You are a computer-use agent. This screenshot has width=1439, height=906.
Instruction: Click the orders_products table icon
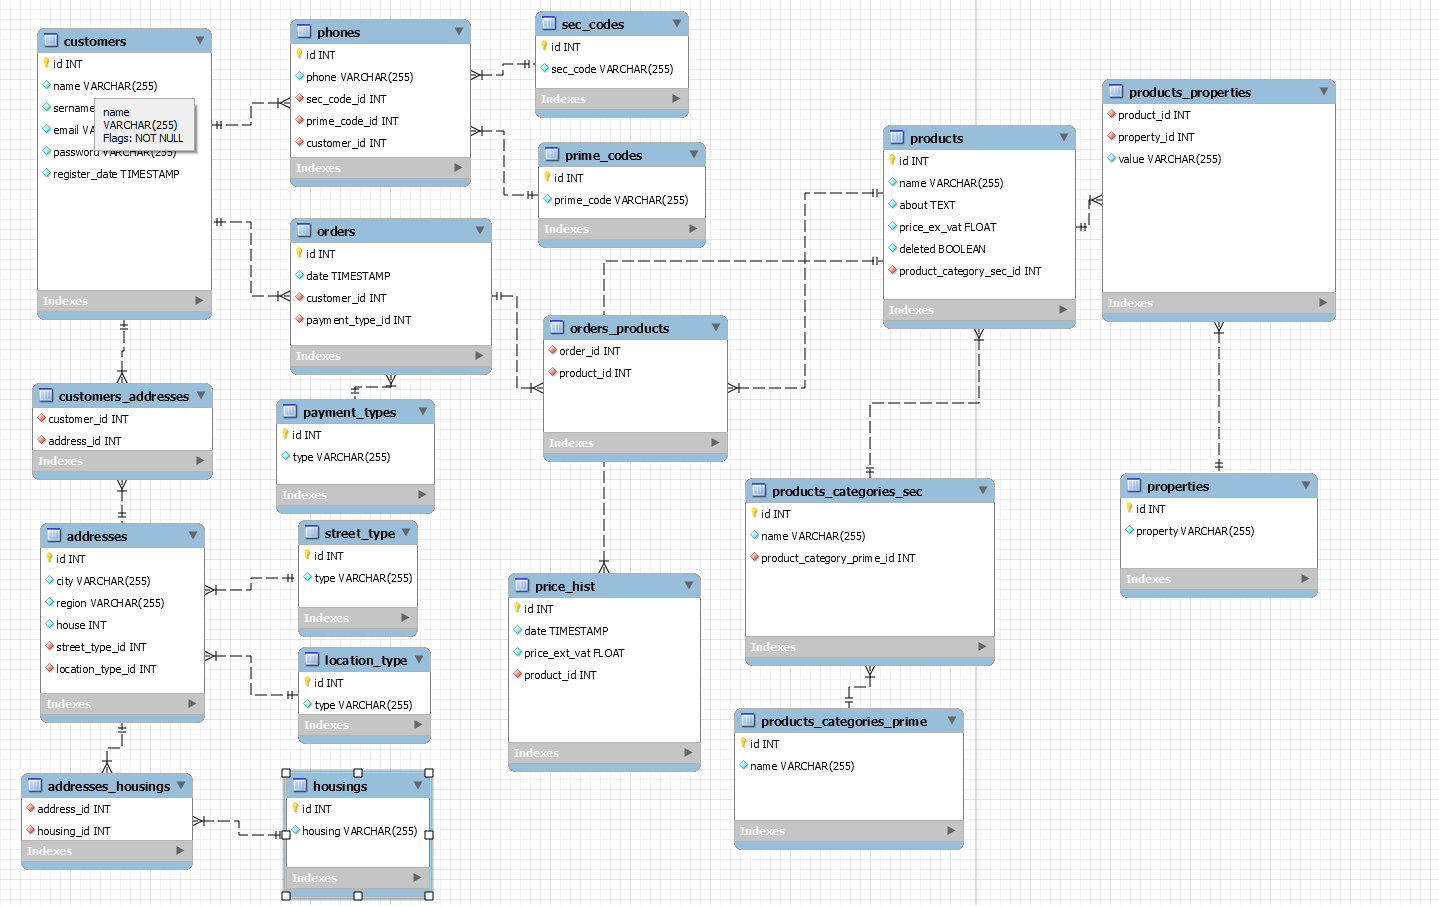point(557,327)
